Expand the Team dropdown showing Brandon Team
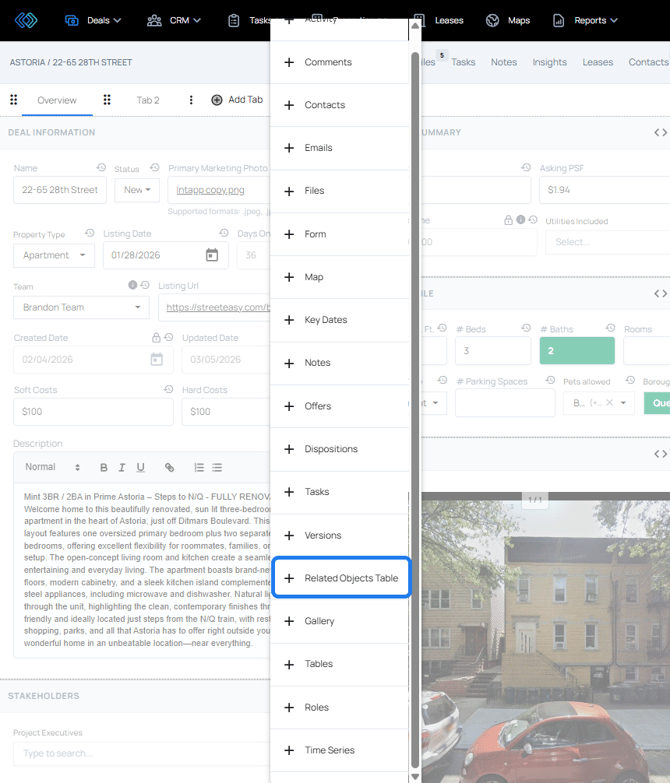This screenshot has height=783, width=670. pos(80,307)
